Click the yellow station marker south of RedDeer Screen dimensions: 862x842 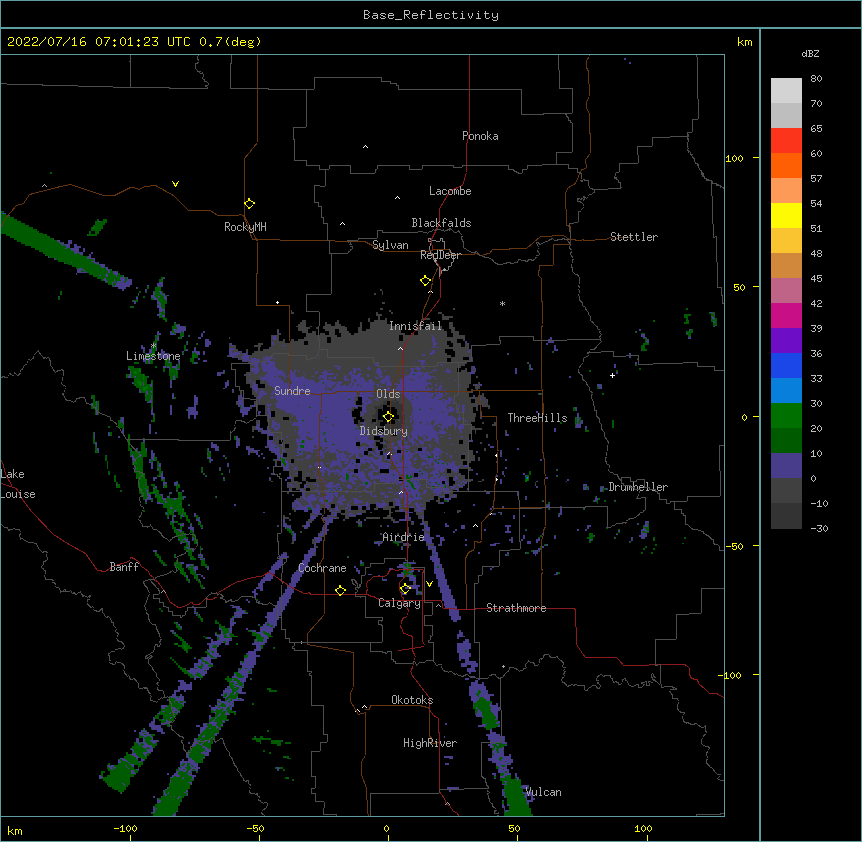pyautogui.click(x=425, y=281)
